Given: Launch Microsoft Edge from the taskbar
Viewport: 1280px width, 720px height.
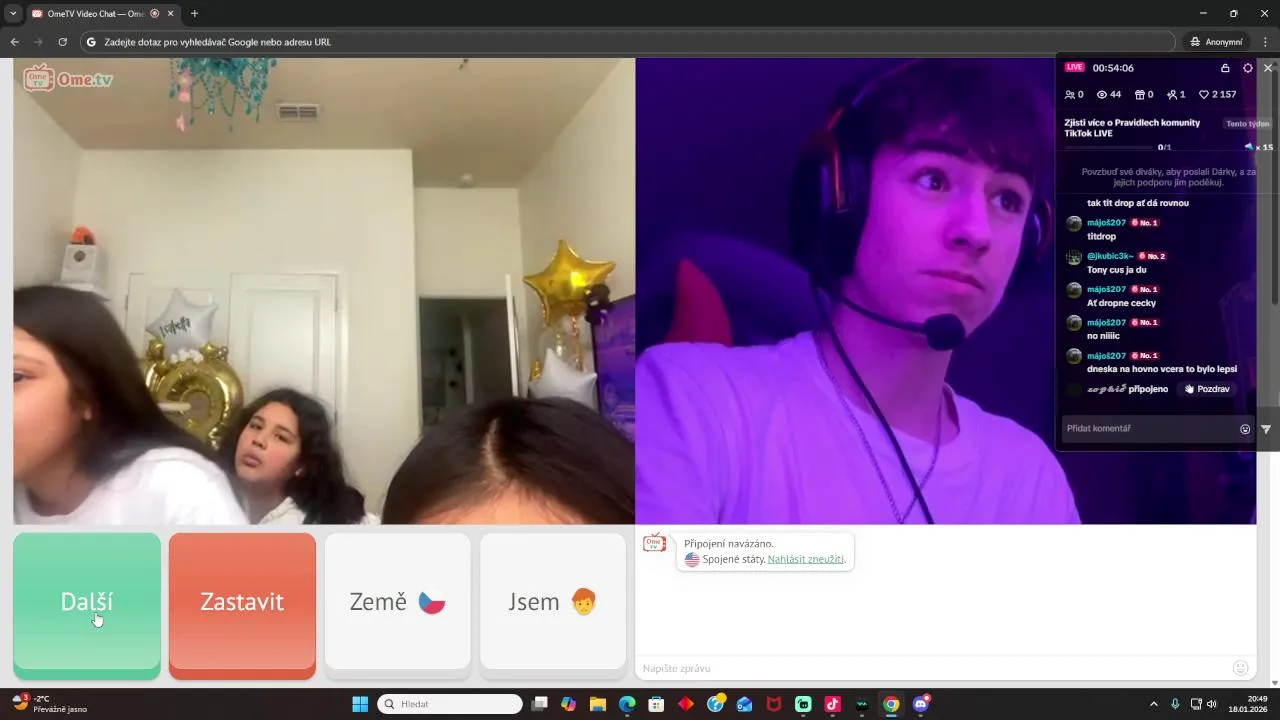Looking at the screenshot, I should coord(627,704).
